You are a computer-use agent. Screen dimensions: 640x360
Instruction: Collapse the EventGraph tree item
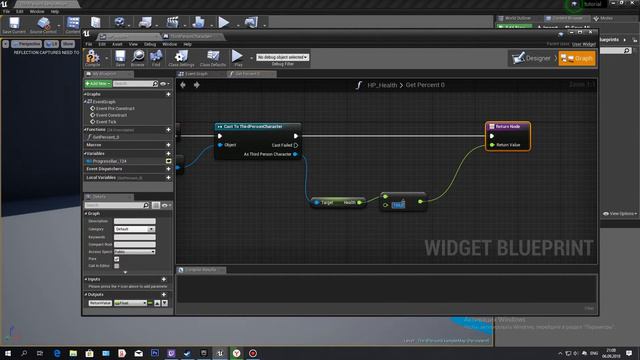(x=86, y=102)
